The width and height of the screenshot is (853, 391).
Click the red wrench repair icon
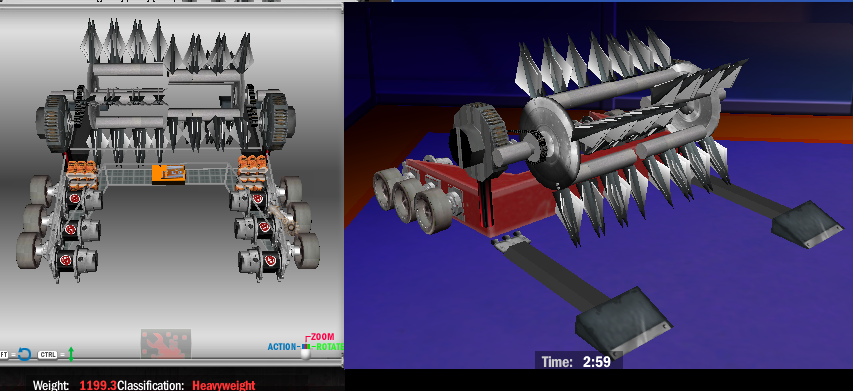click(165, 344)
